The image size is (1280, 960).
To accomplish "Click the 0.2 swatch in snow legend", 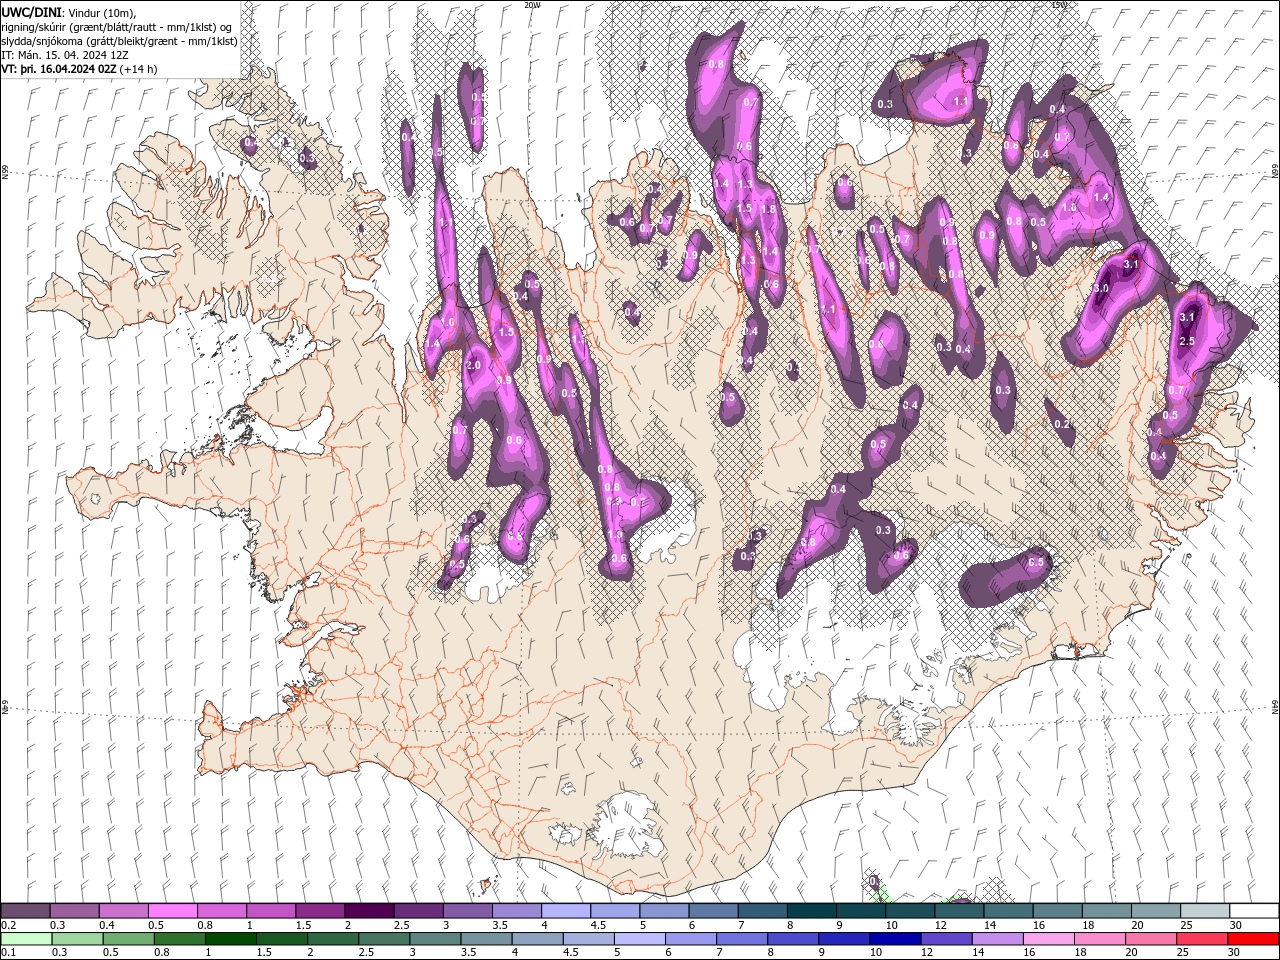I will [25, 911].
